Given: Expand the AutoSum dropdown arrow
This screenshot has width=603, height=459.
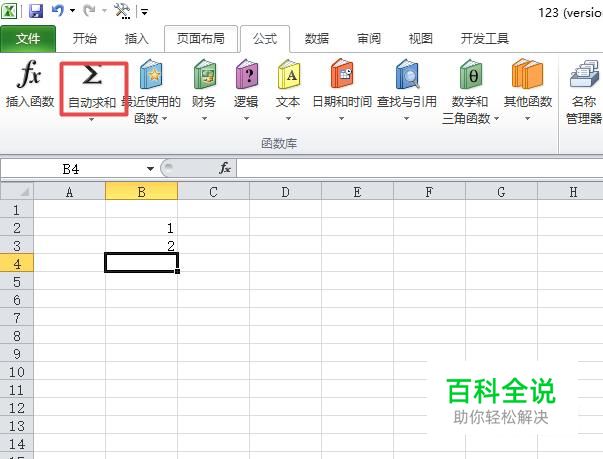Looking at the screenshot, I should [92, 120].
